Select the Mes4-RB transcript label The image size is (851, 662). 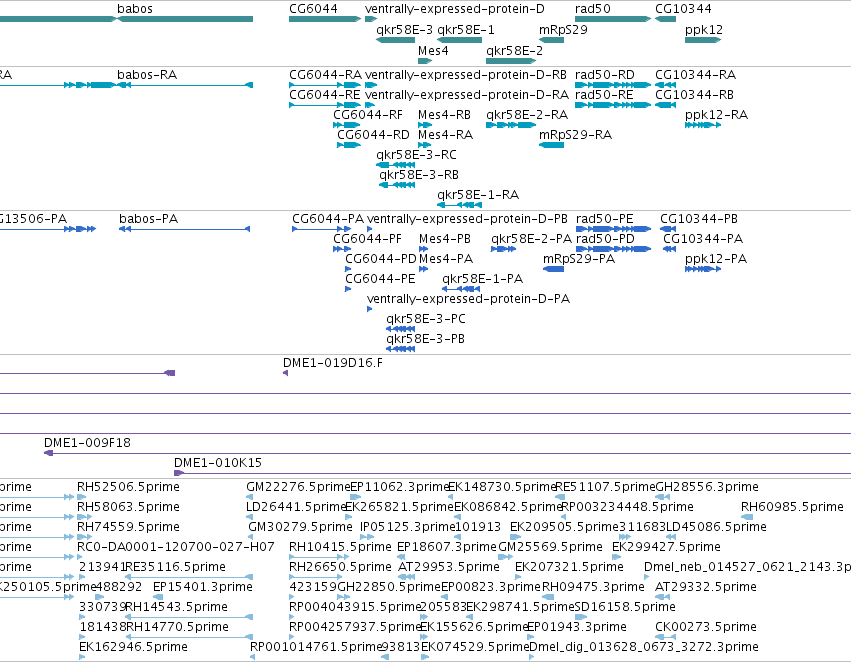tap(444, 115)
